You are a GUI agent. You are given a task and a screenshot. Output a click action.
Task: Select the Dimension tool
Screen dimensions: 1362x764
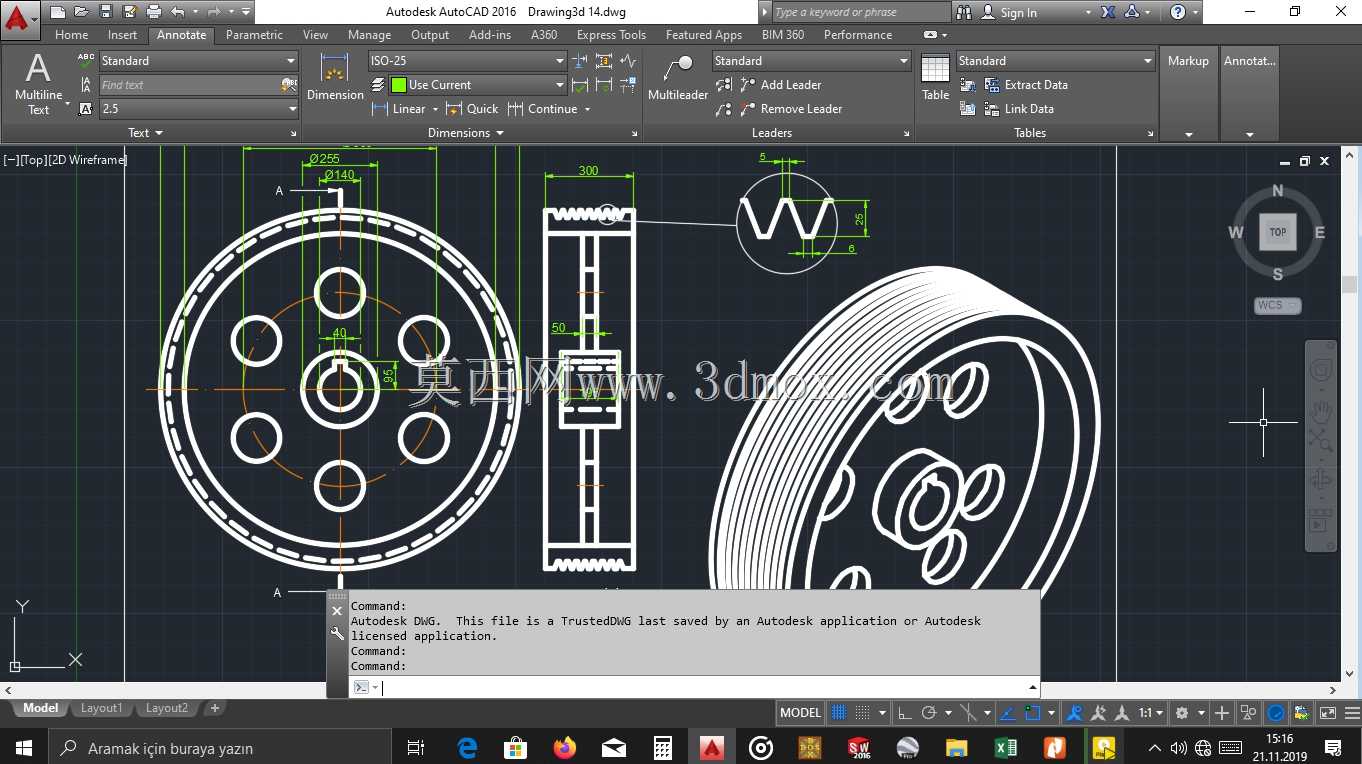coord(335,78)
